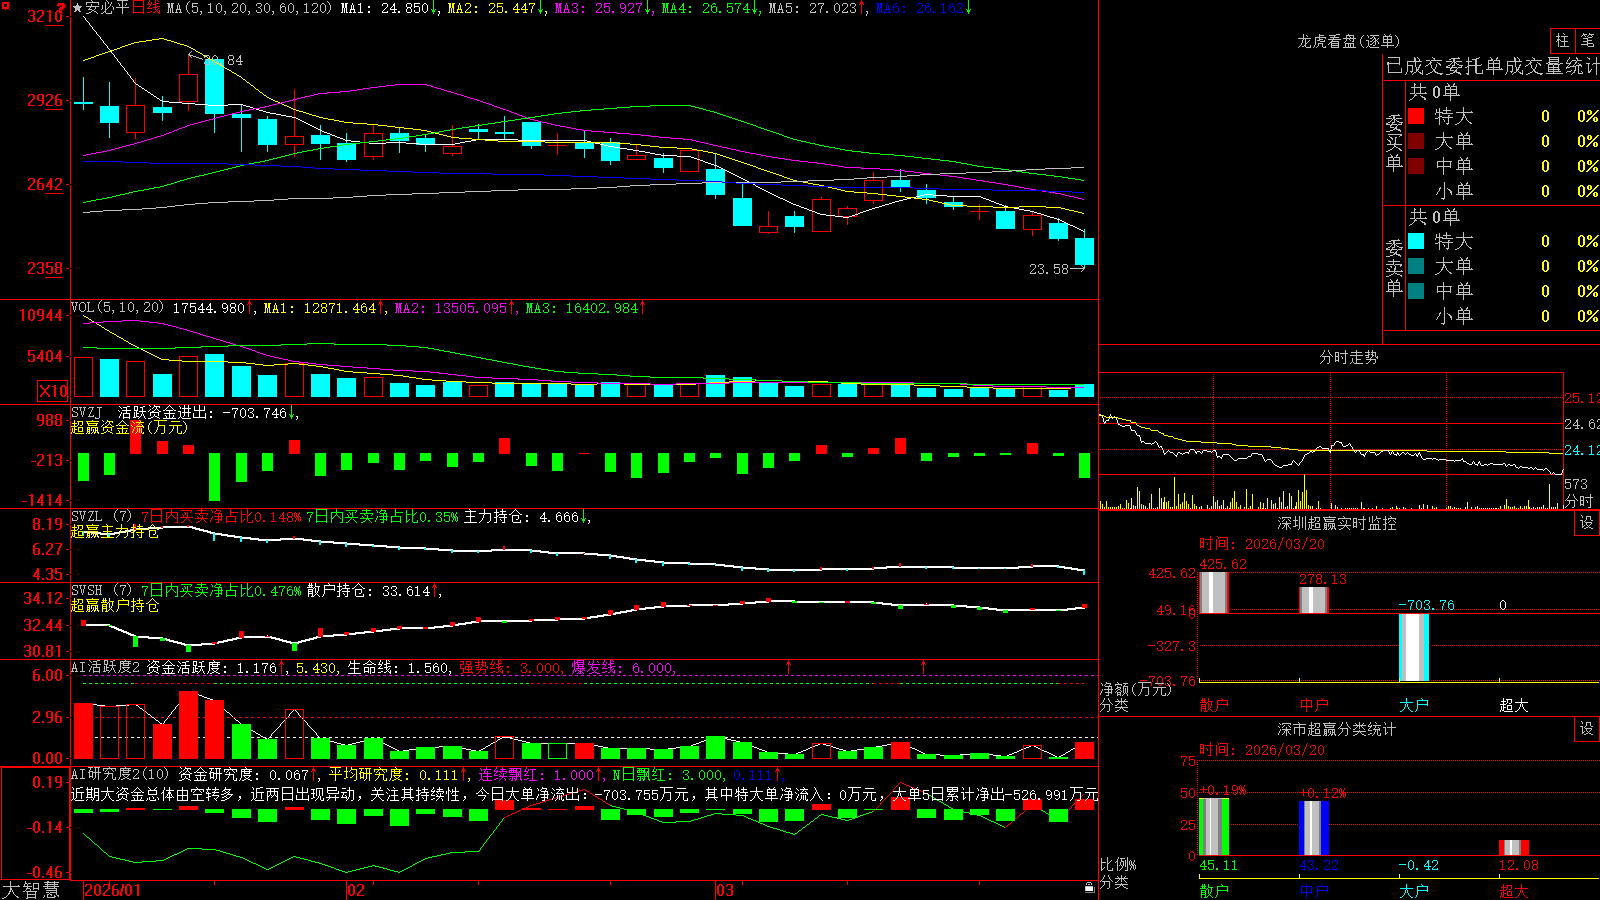
Task: Click the 强势线: 3.000 label
Action: pyautogui.click(x=511, y=667)
